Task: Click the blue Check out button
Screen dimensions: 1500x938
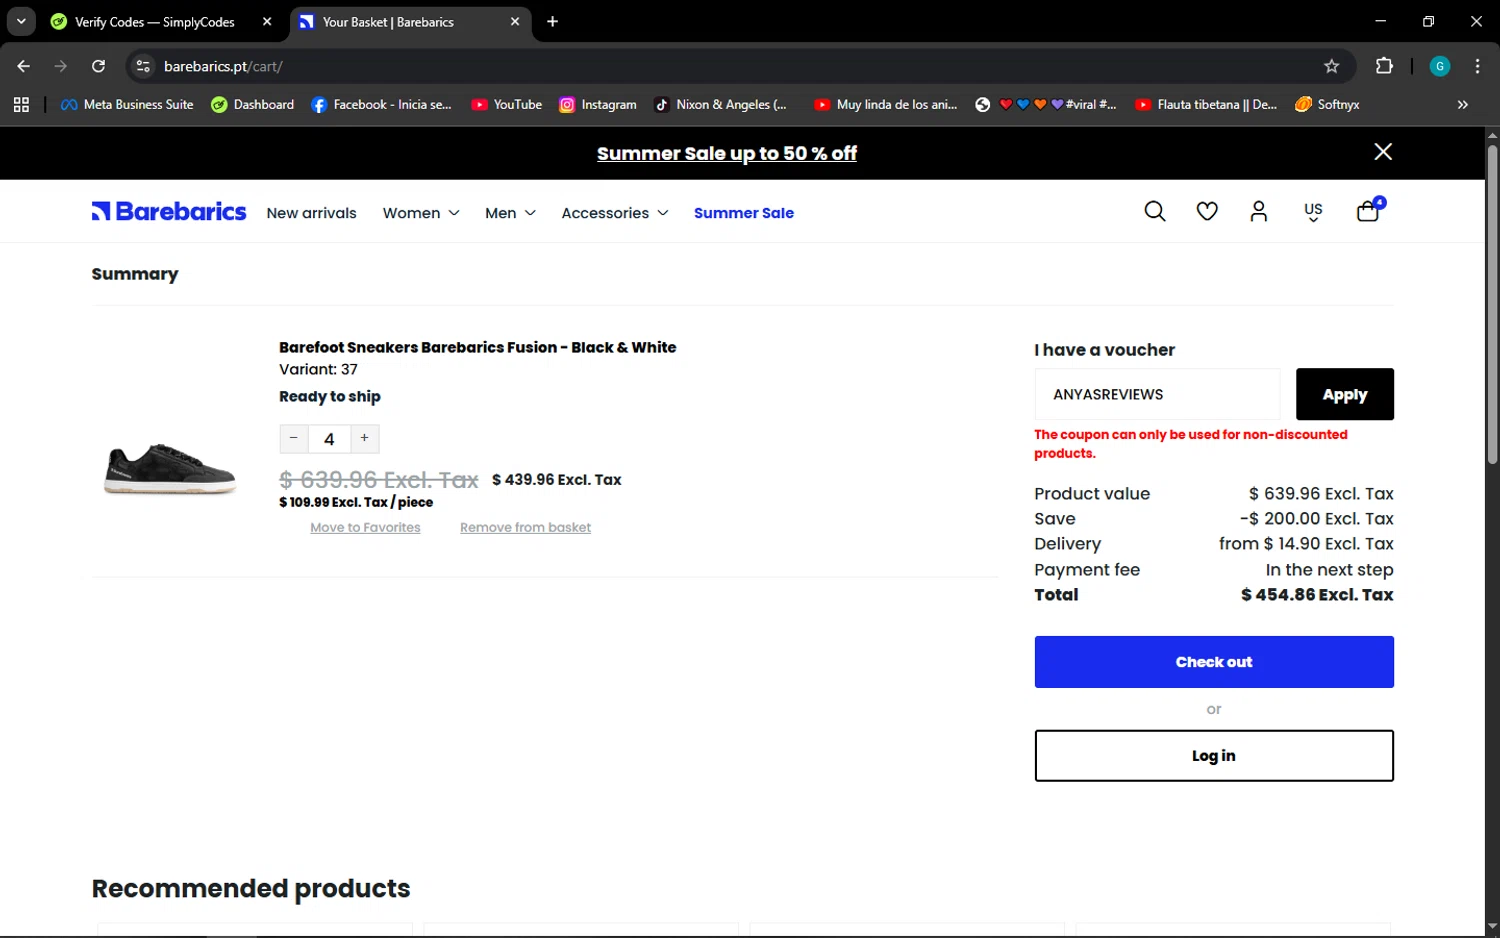Action: [1214, 662]
